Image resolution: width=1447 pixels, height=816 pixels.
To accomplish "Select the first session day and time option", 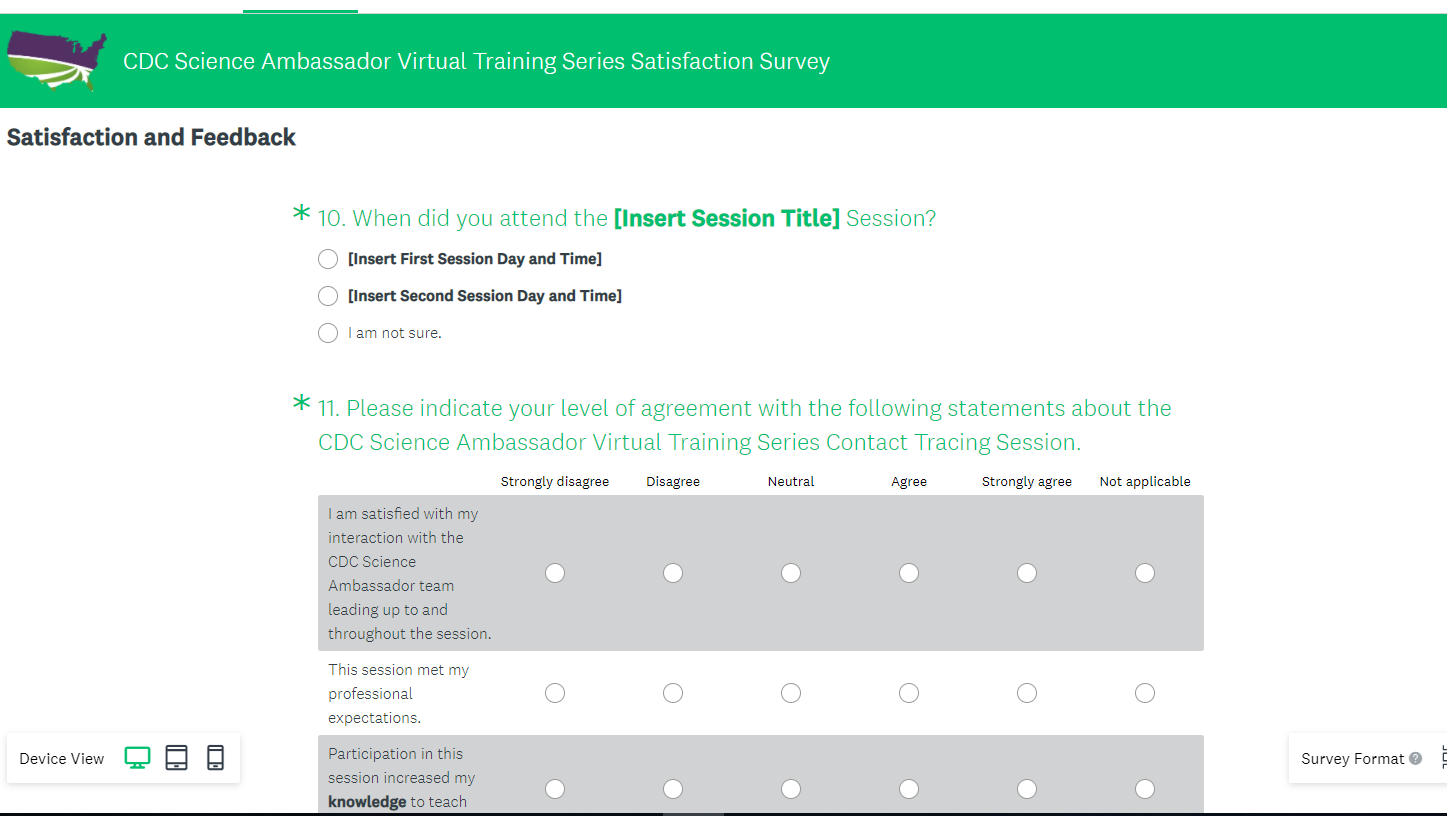I will coord(328,259).
